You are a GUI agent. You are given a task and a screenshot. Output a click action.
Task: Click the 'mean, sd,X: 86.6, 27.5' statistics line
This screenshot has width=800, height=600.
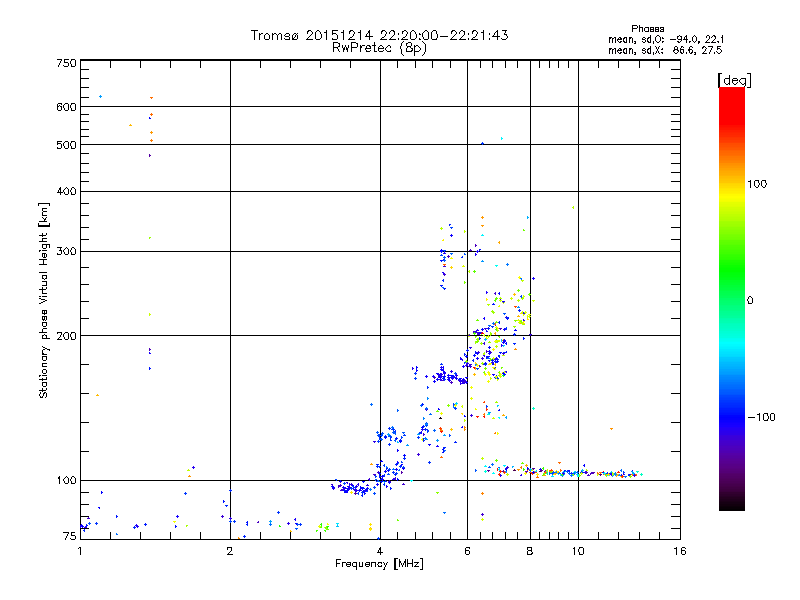665,50
